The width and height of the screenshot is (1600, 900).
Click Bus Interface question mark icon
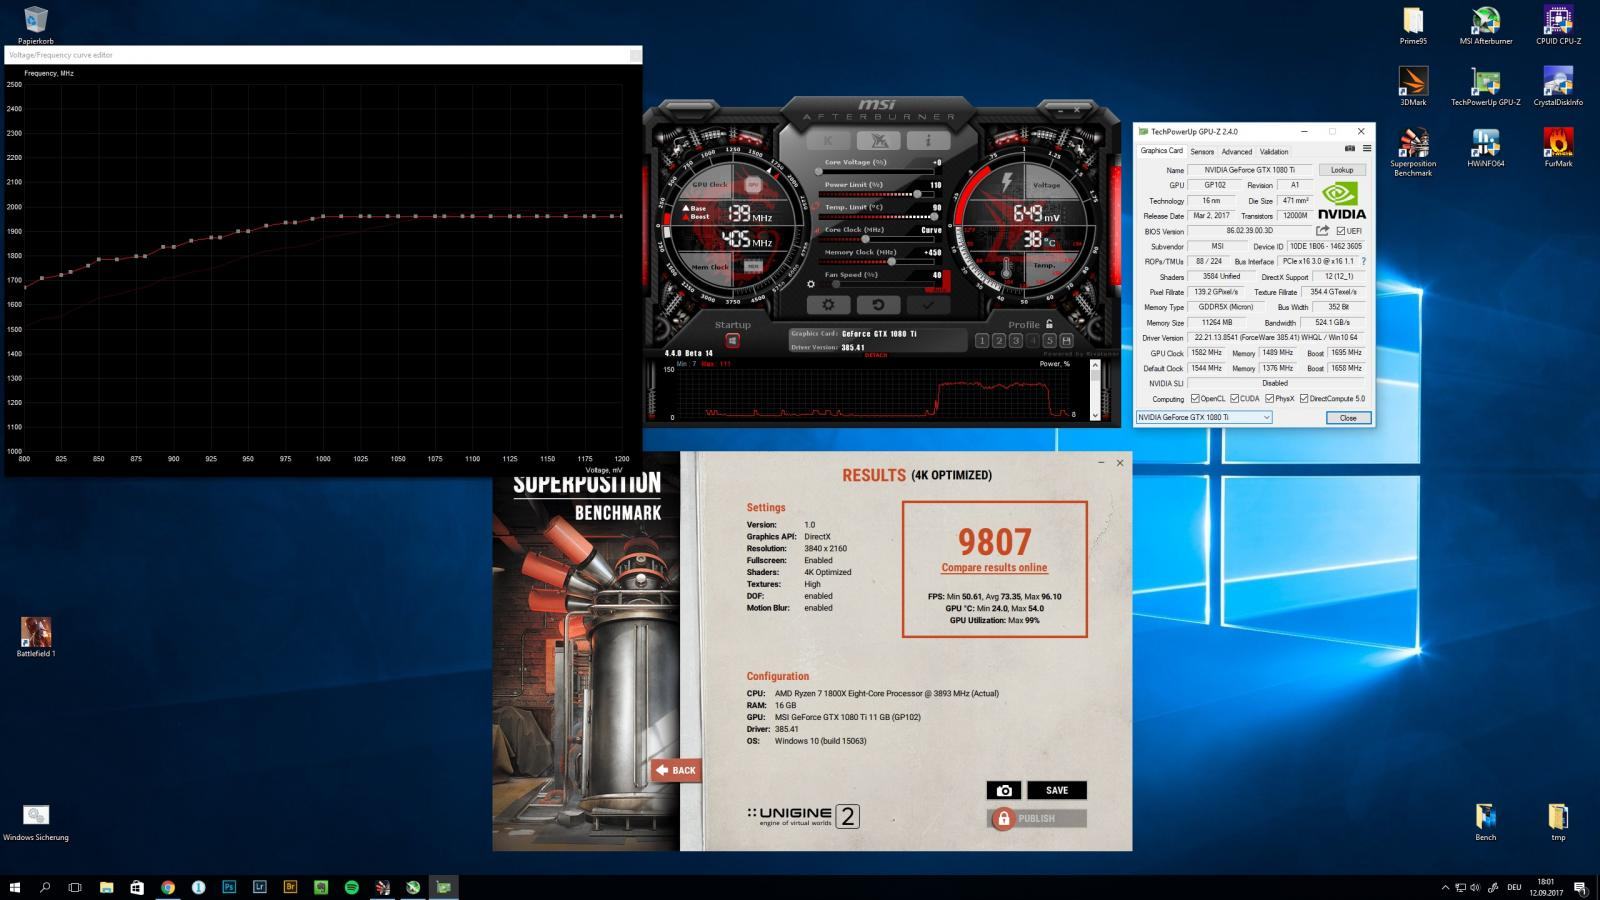[x=1363, y=261]
